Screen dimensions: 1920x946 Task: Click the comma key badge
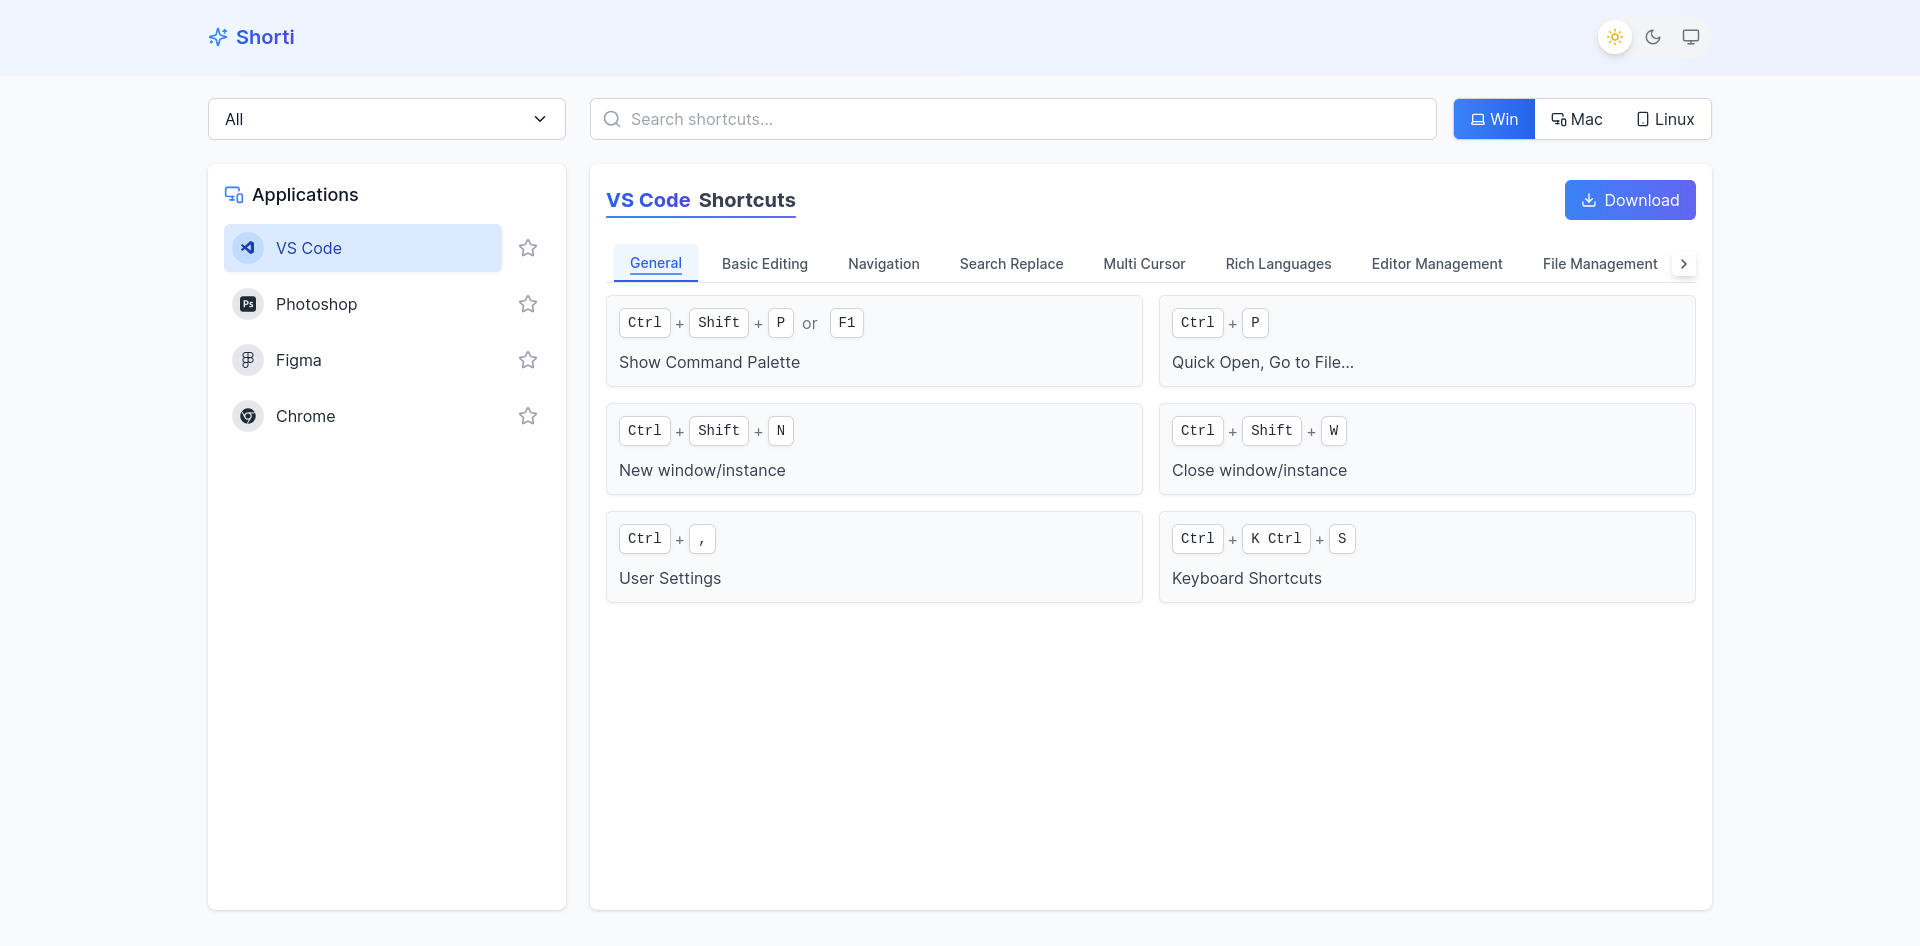(x=702, y=539)
